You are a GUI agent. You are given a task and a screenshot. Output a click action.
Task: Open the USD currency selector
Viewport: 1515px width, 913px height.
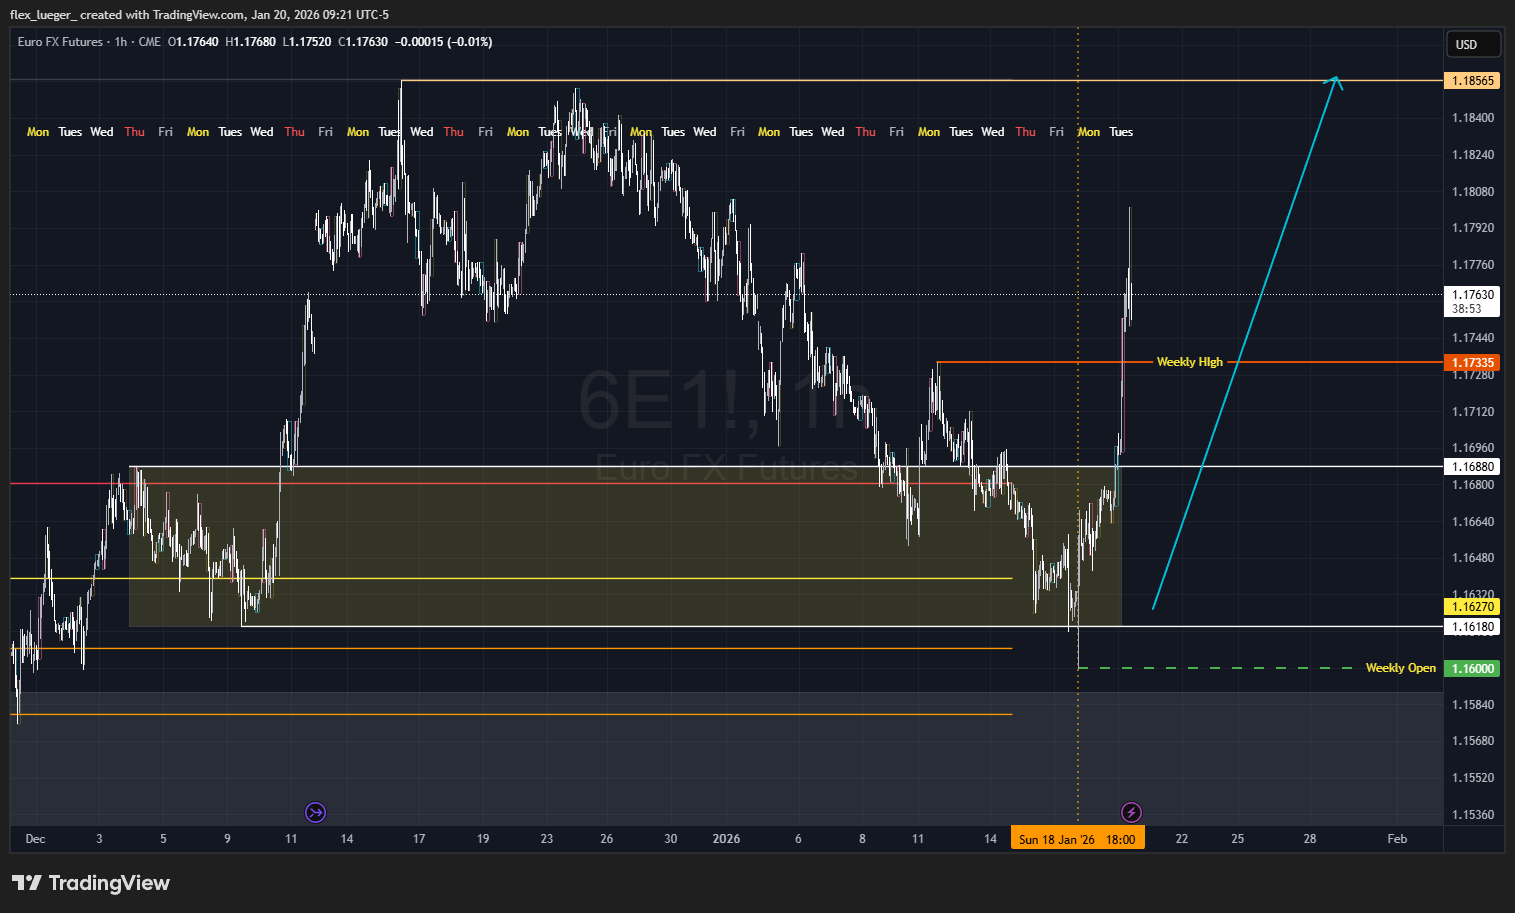tap(1472, 44)
